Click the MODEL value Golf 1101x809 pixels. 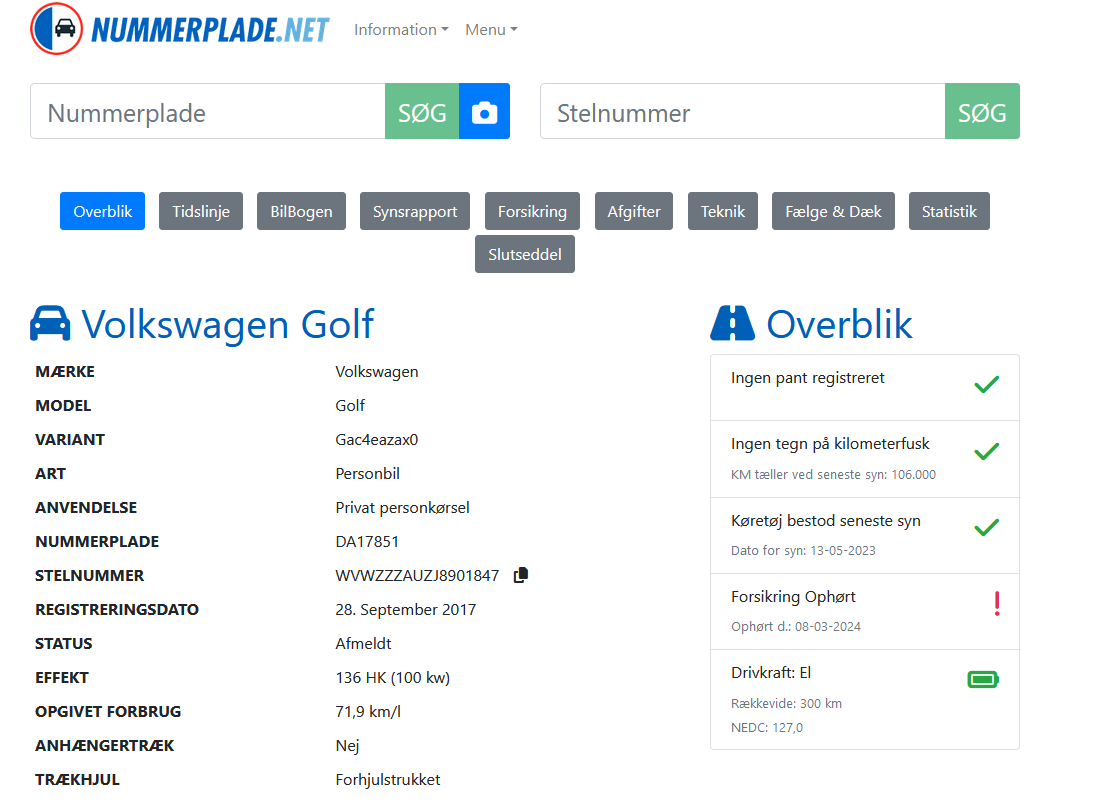point(350,405)
